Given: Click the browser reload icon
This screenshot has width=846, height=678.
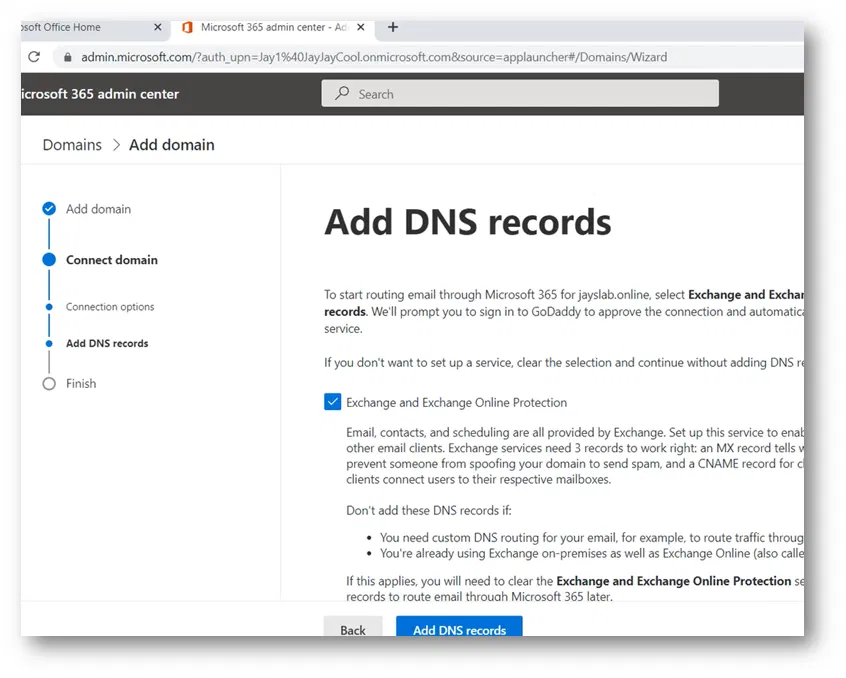Looking at the screenshot, I should click(x=34, y=57).
